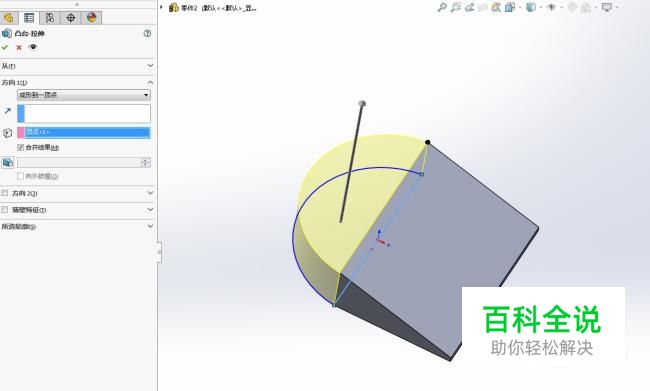Image resolution: width=650 pixels, height=391 pixels.
Task: Open the end condition dropdown in Direction 1
Action: pyautogui.click(x=84, y=95)
